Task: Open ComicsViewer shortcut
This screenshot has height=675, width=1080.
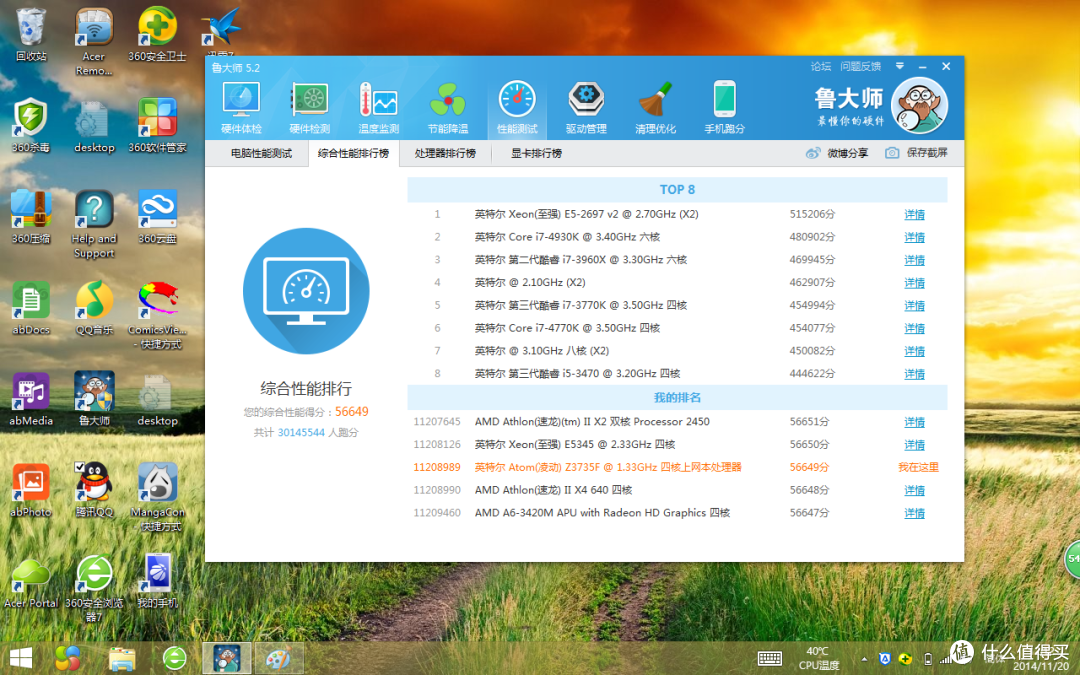Action: (157, 315)
